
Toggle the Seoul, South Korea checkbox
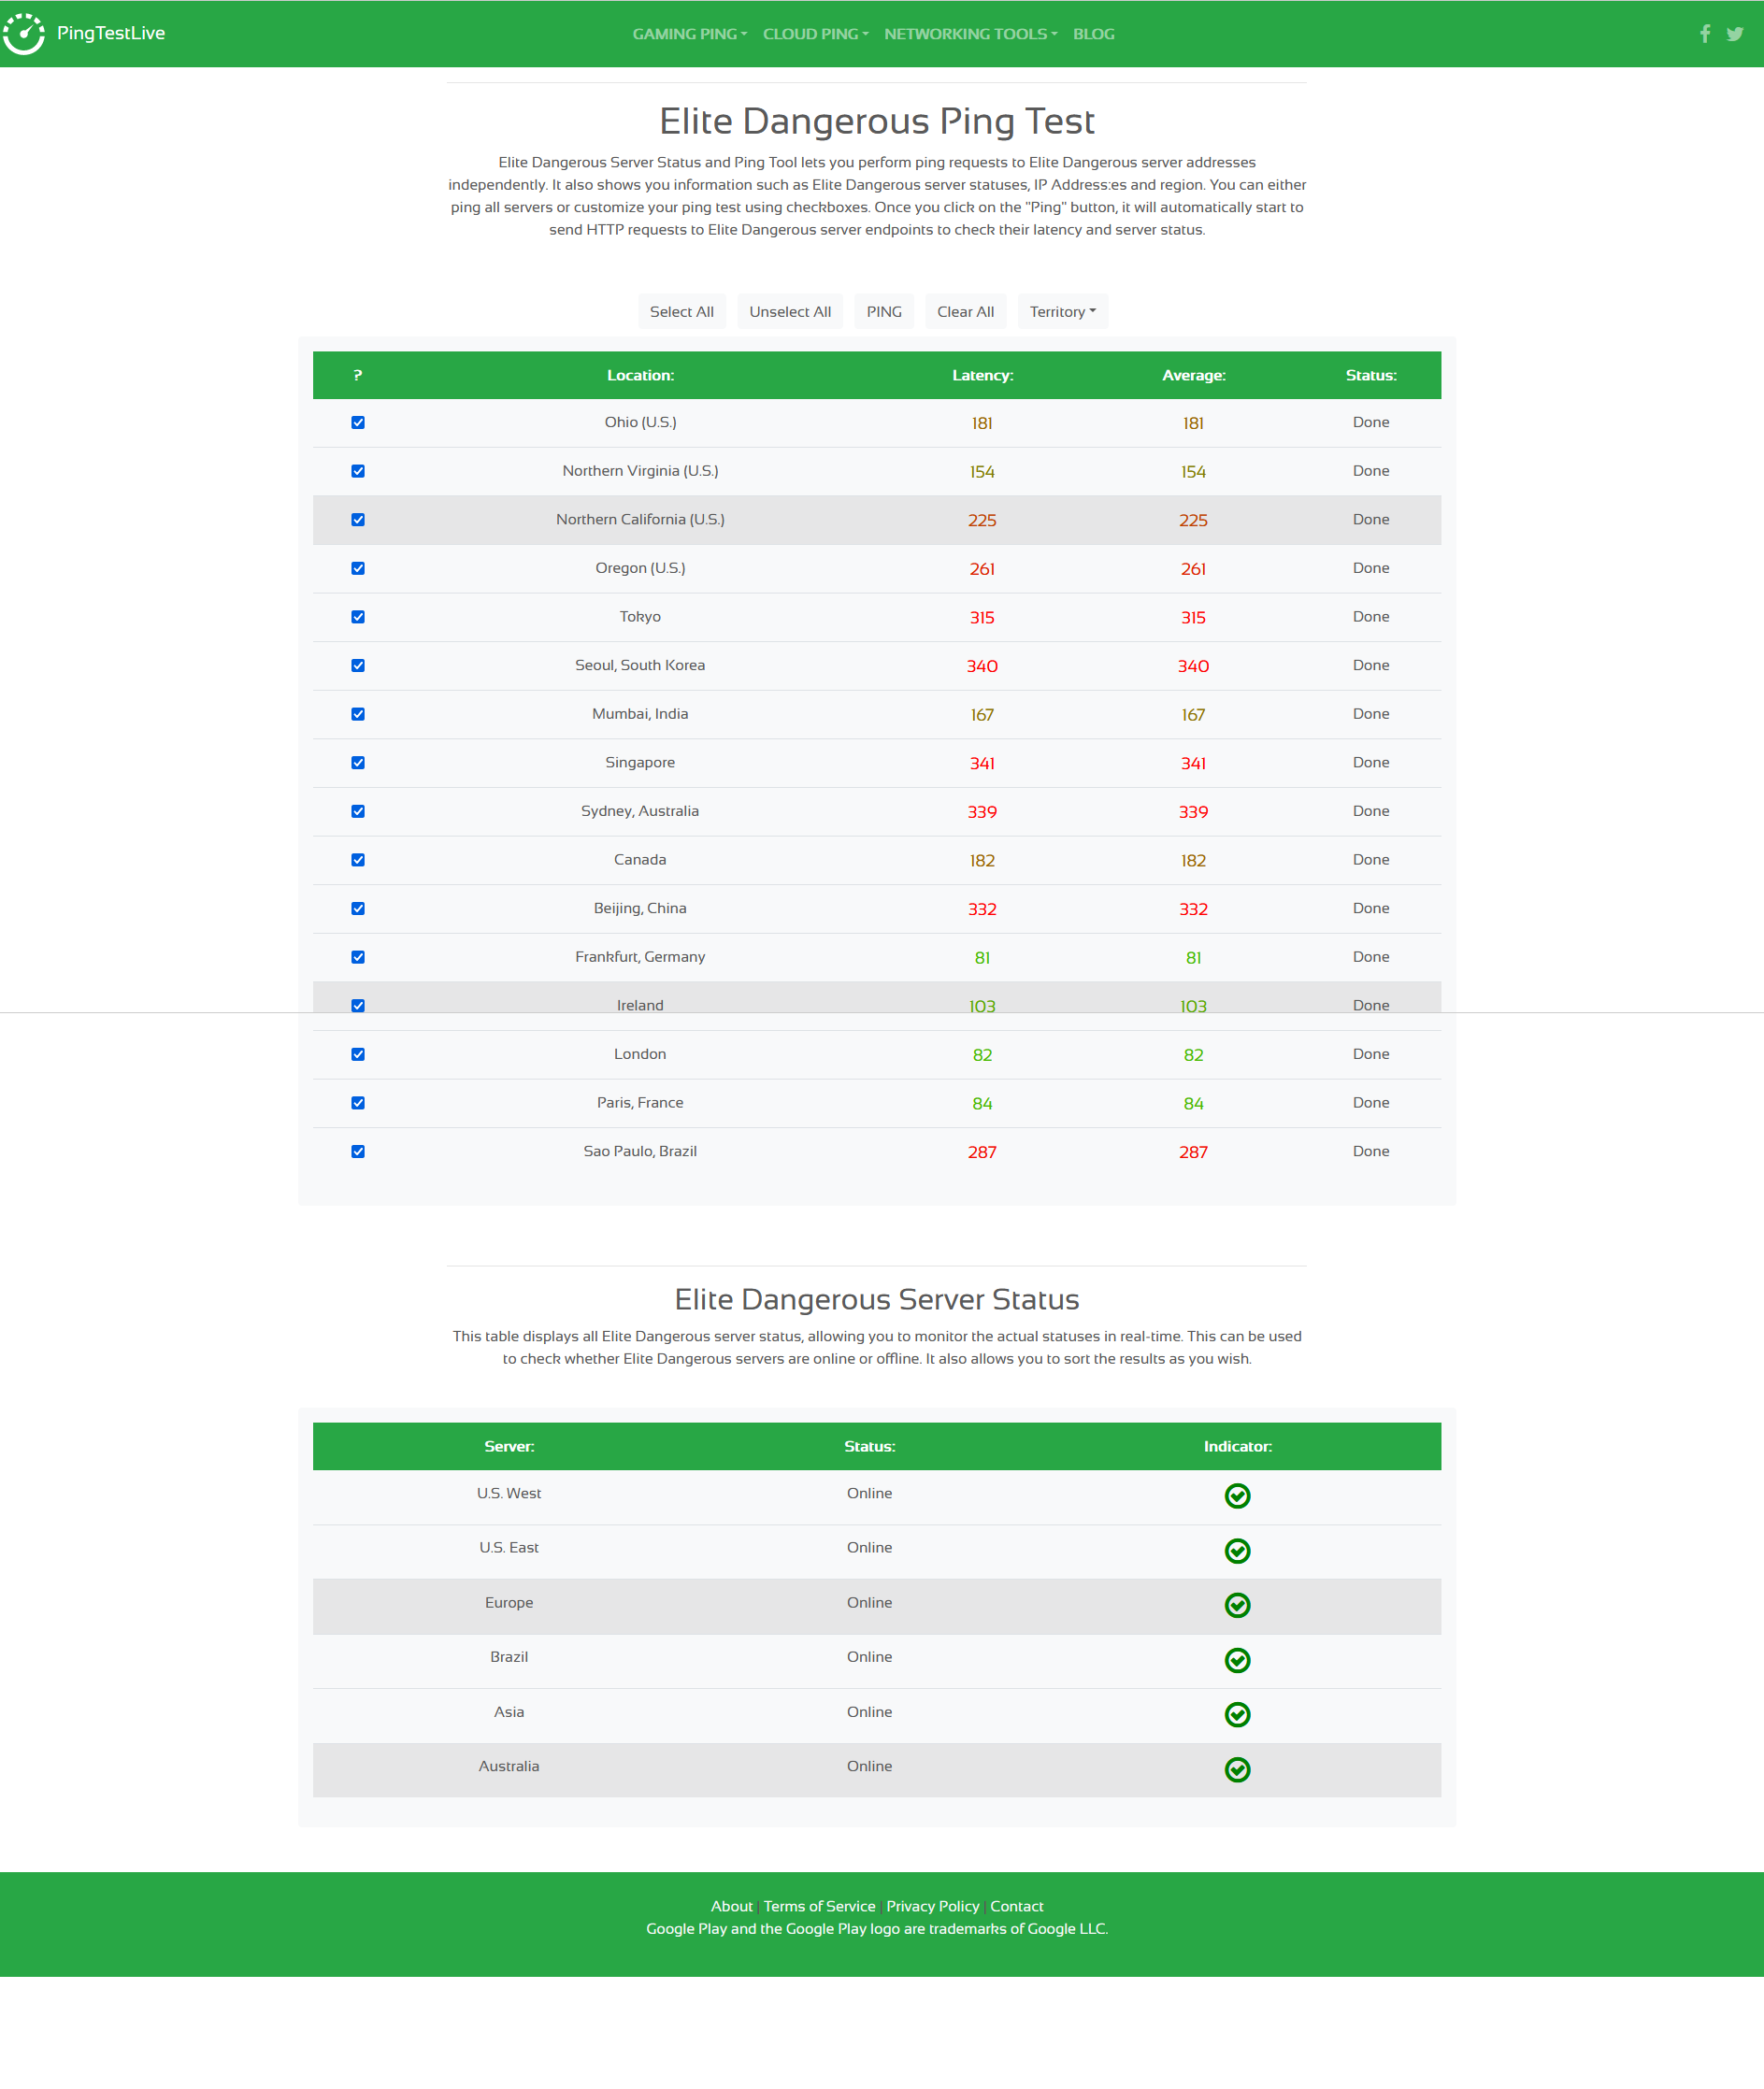tap(358, 666)
